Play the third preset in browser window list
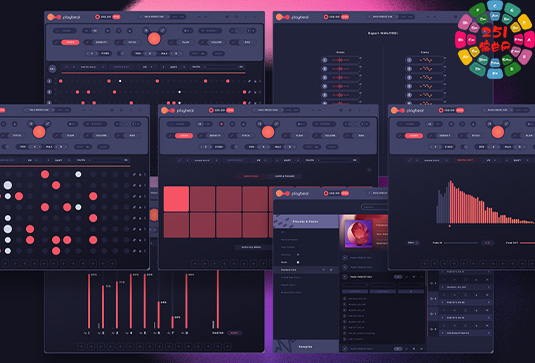This screenshot has width=535, height=363. 345,277
